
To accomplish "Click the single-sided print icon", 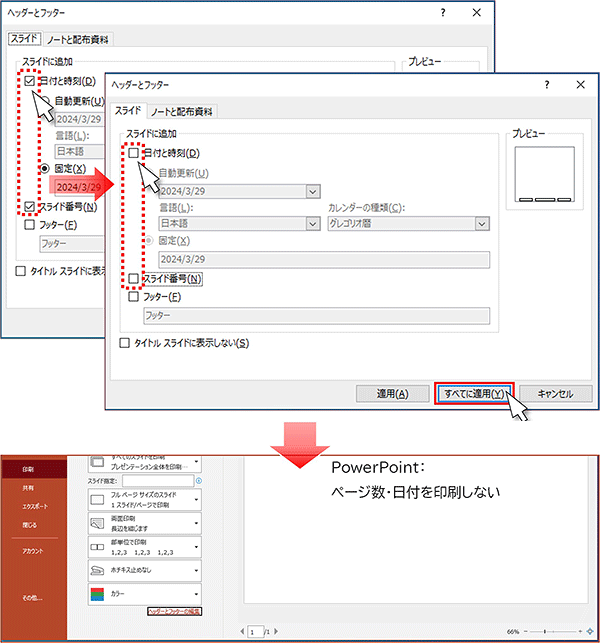I will pos(98,522).
